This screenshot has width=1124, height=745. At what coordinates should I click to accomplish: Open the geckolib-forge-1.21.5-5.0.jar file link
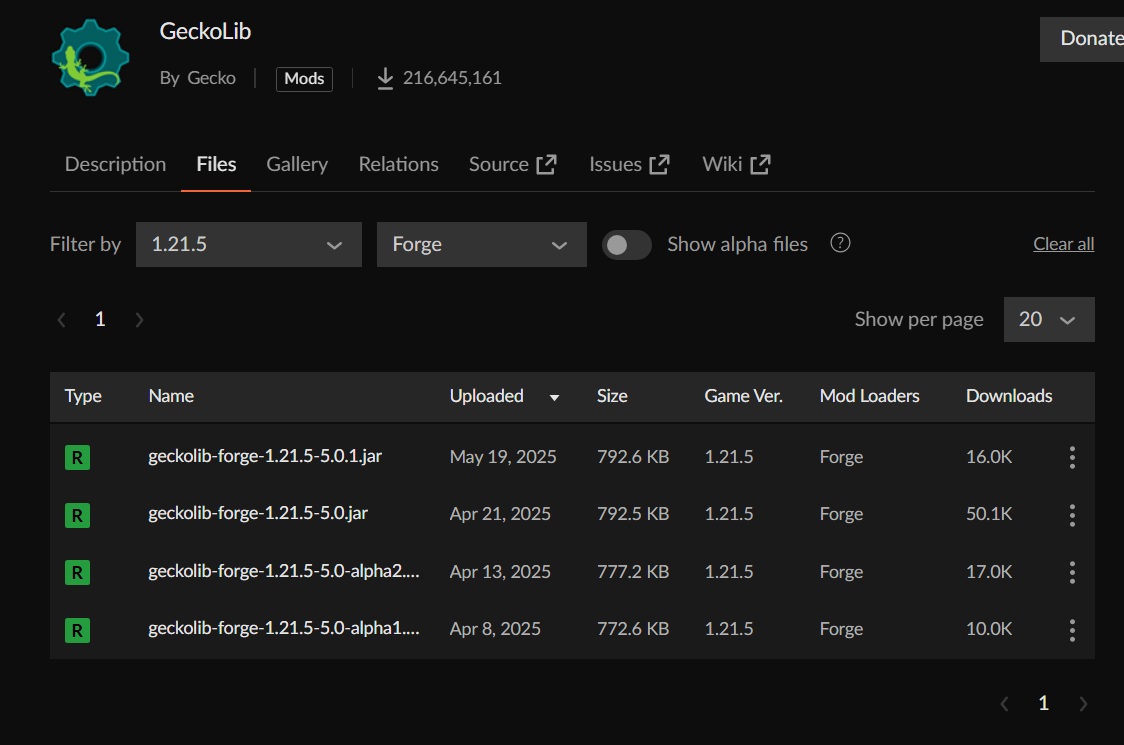tap(258, 513)
